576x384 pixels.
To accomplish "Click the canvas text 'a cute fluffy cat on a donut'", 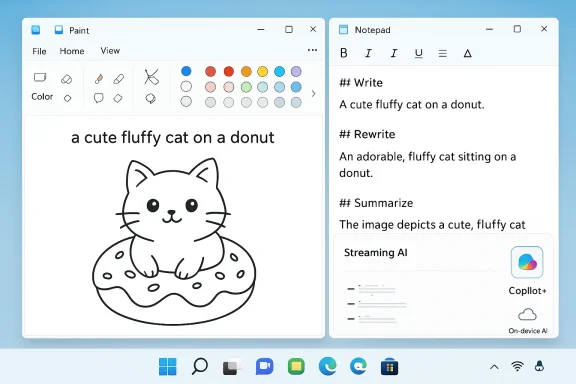I will coord(173,138).
